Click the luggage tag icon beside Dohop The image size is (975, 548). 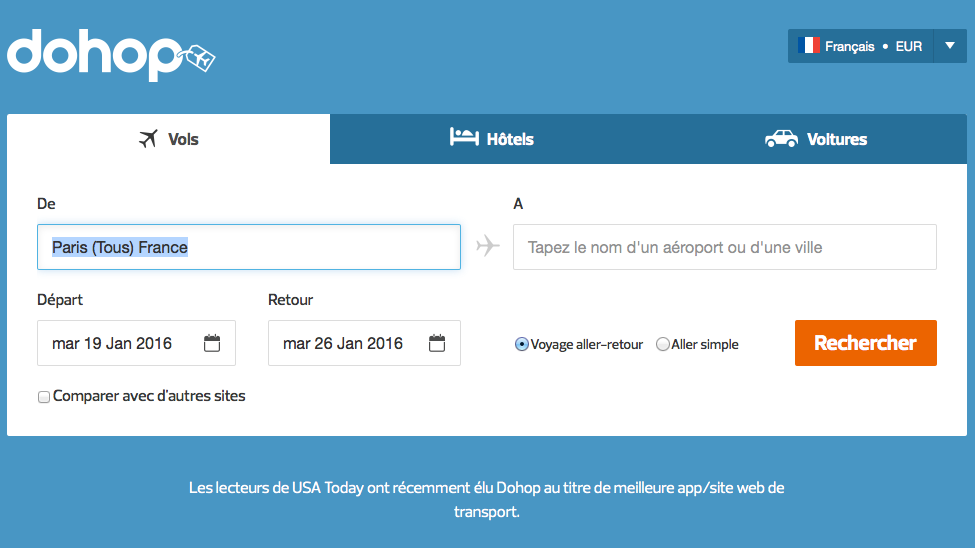coord(198,58)
